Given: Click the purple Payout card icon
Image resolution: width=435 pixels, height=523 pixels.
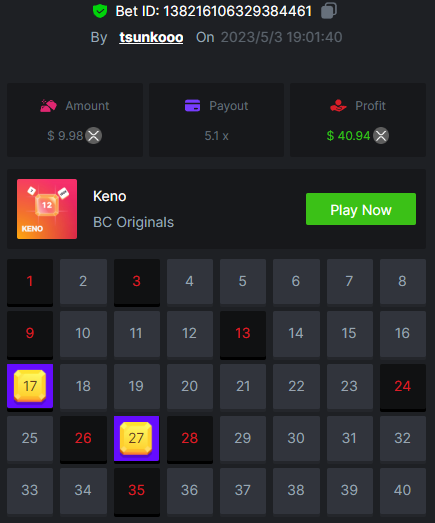Looking at the screenshot, I should [x=192, y=106].
